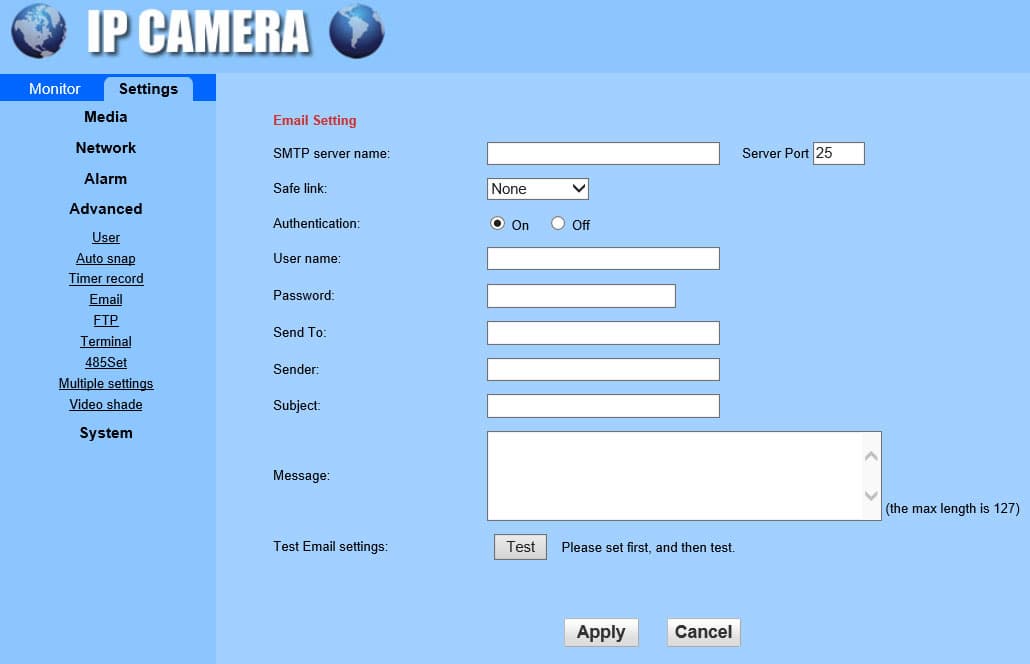The height and width of the screenshot is (664, 1030).
Task: Click the Test email button
Action: (x=520, y=547)
